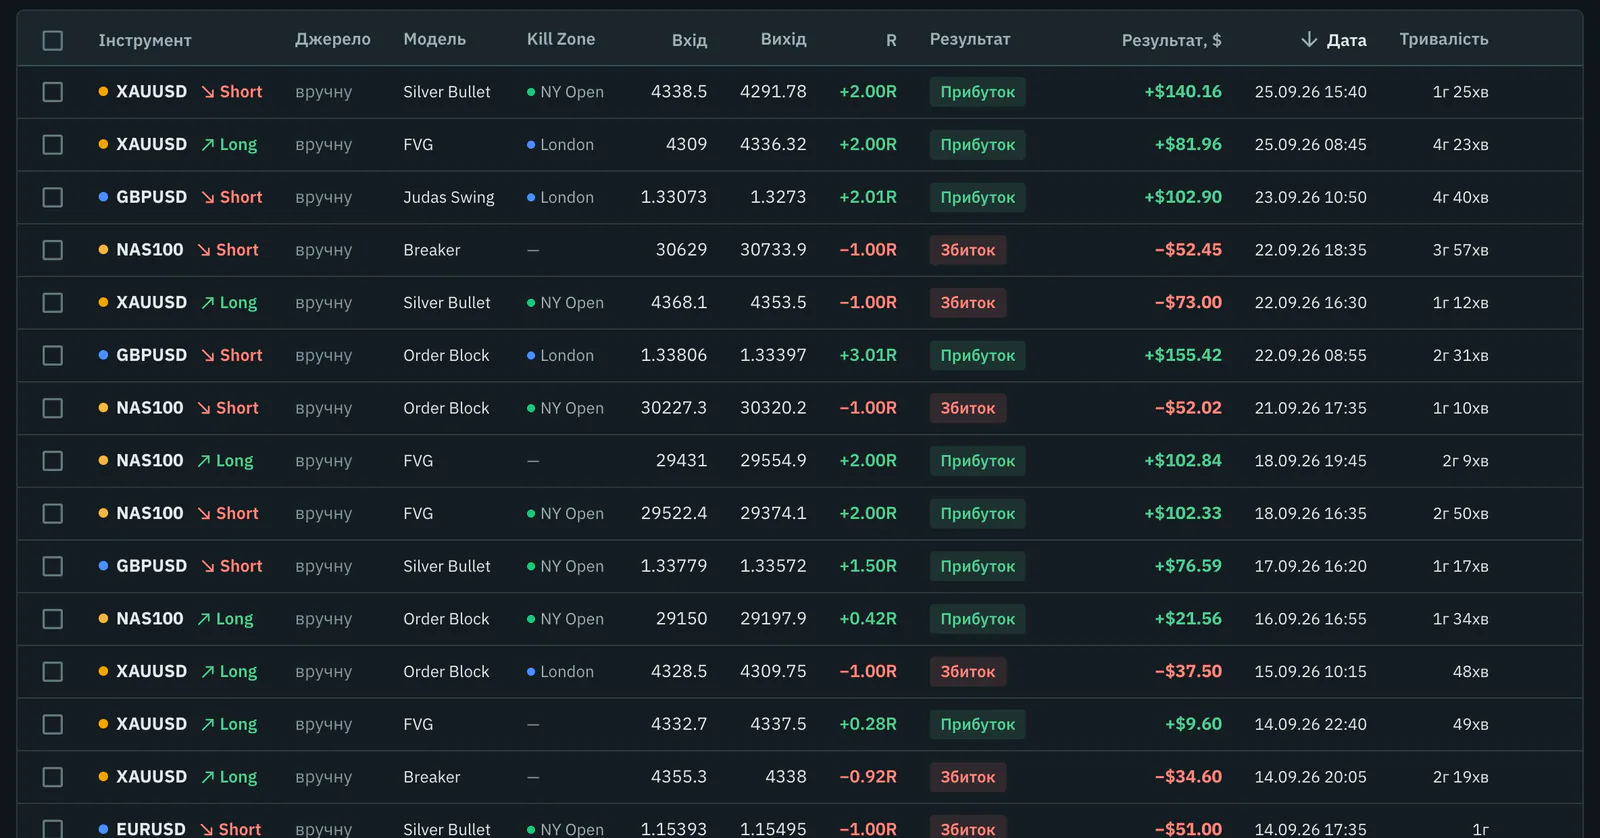Screen dimensions: 1600x838
Task: Click the -$37.50 result value
Action: point(1188,672)
